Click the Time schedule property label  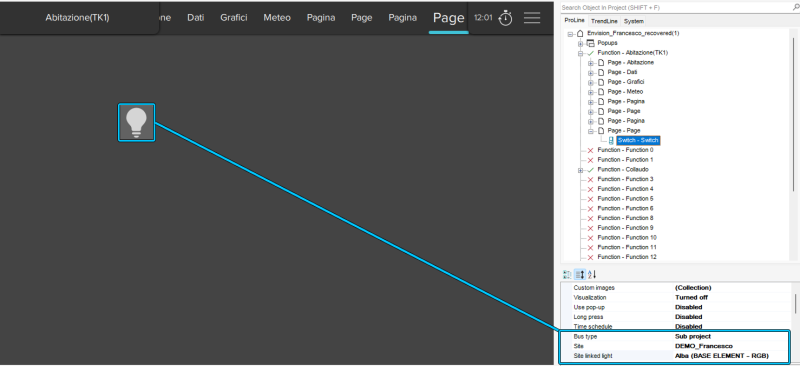pos(593,326)
